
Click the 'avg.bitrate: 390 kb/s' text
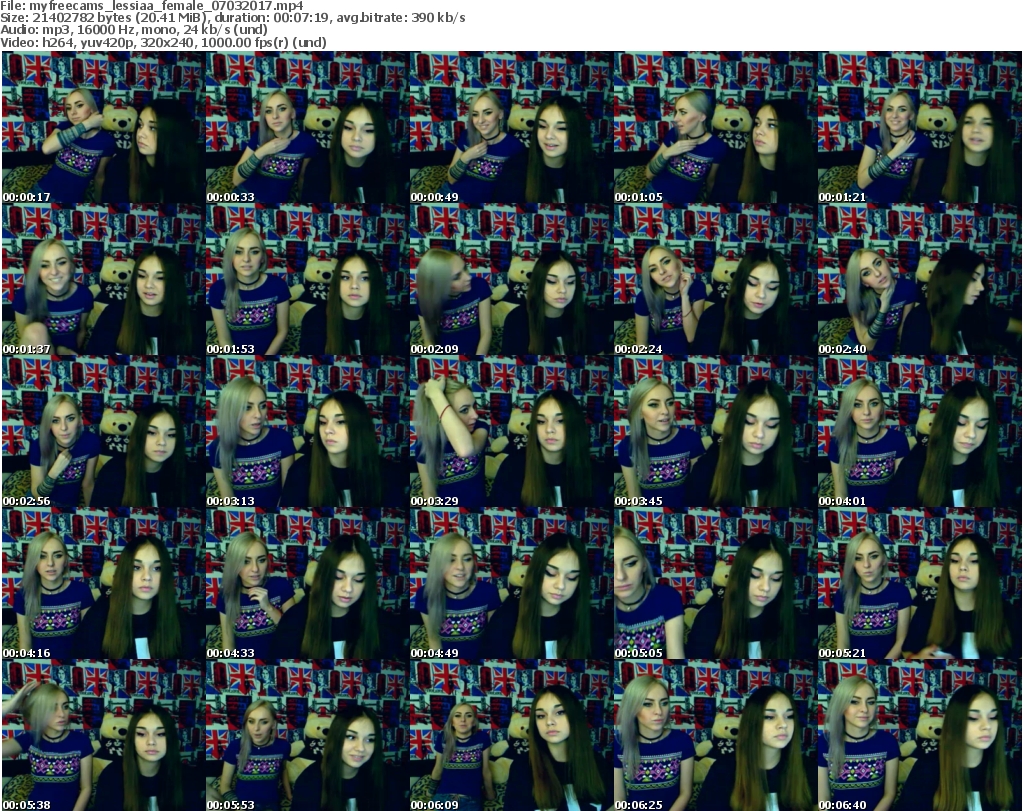(x=401, y=18)
